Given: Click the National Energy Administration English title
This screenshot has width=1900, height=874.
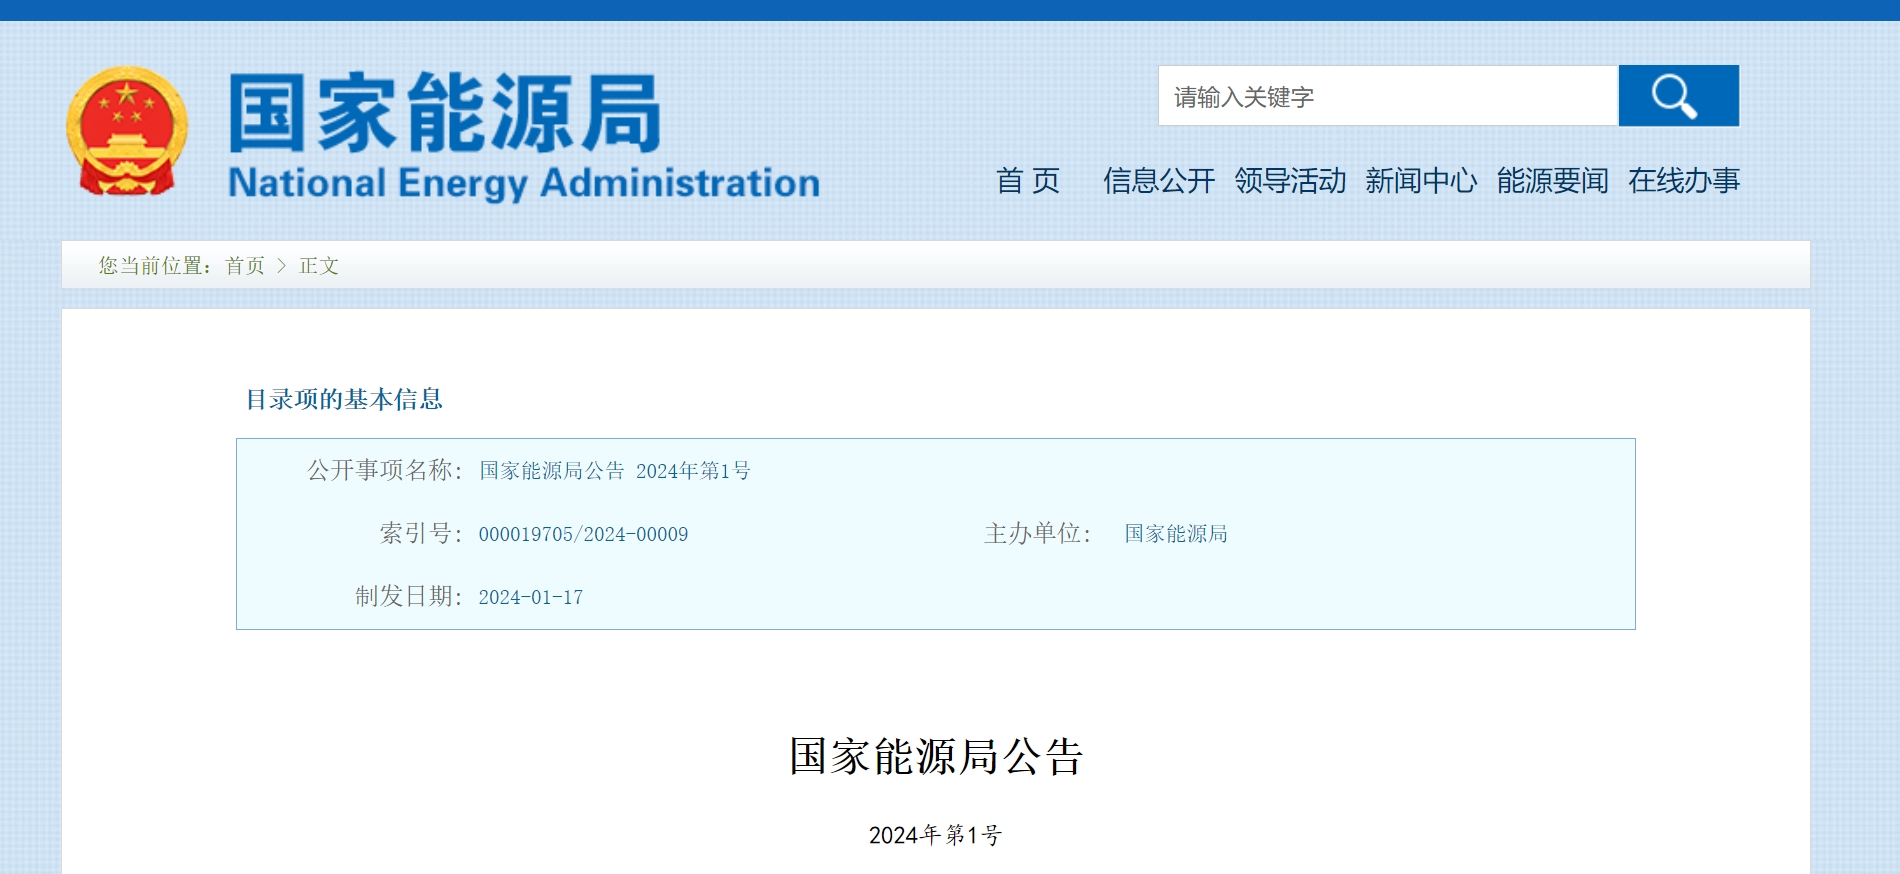Looking at the screenshot, I should 523,183.
